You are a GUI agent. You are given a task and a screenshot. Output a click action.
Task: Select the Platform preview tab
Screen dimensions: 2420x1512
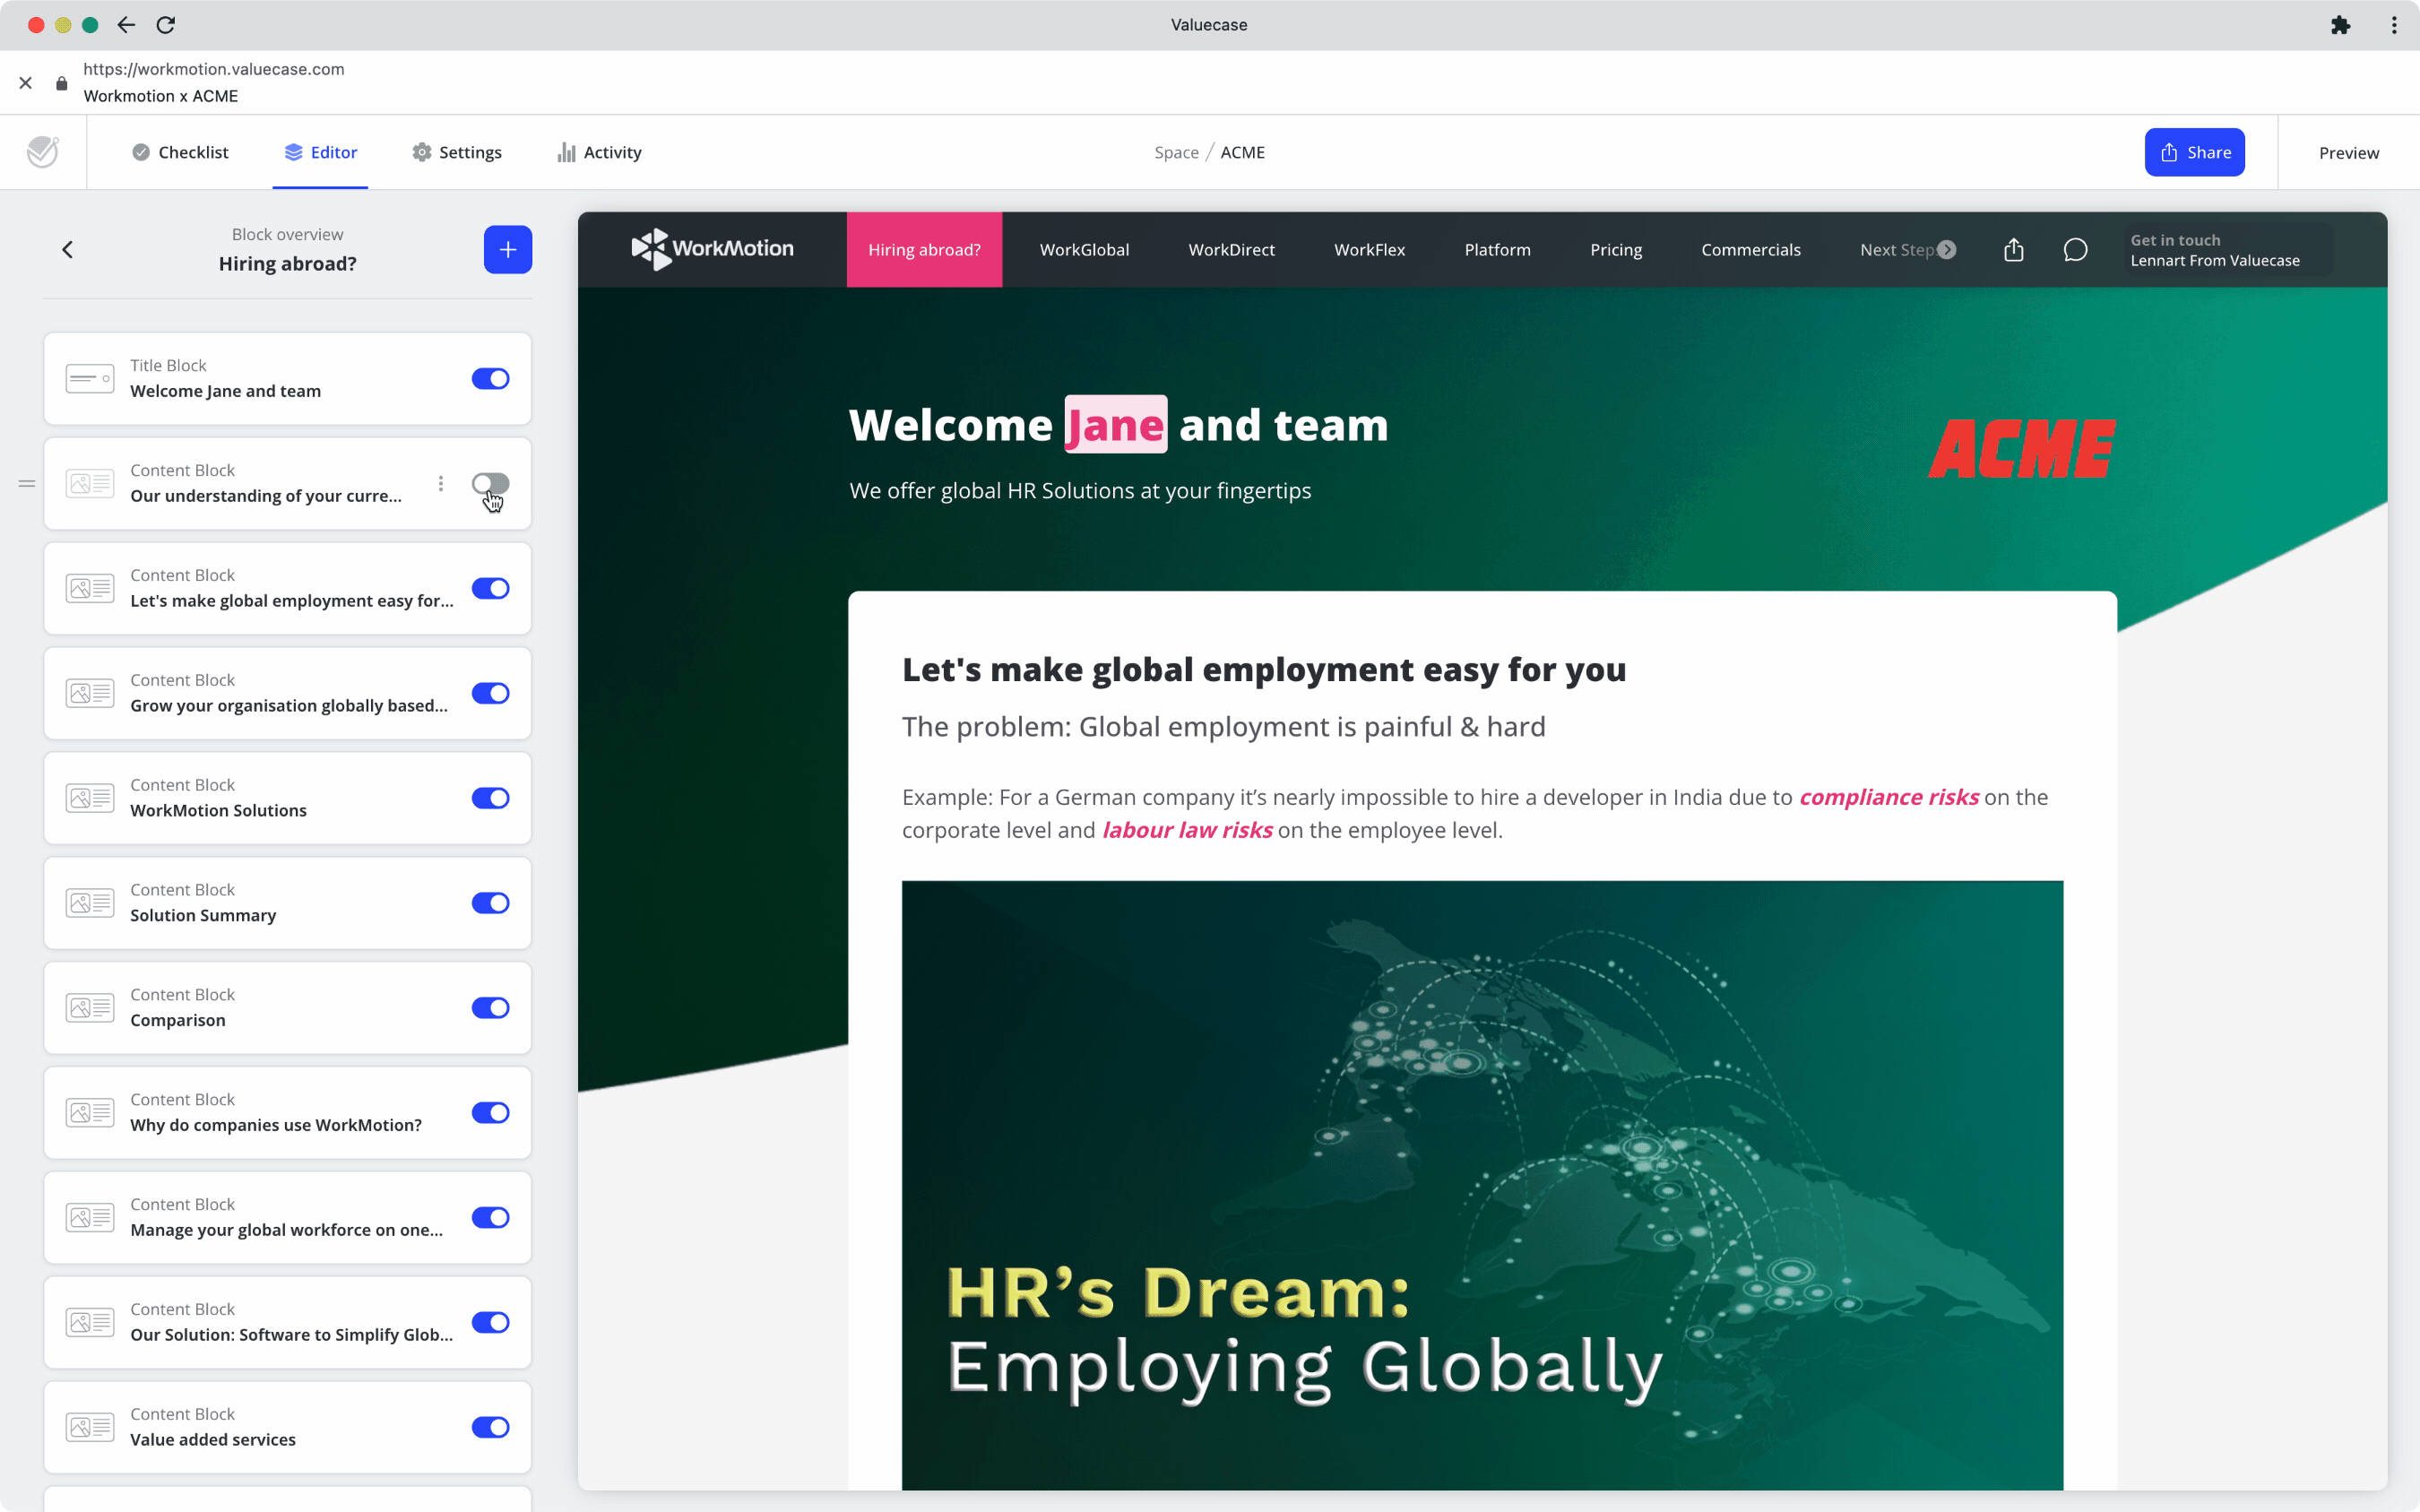click(x=1497, y=249)
